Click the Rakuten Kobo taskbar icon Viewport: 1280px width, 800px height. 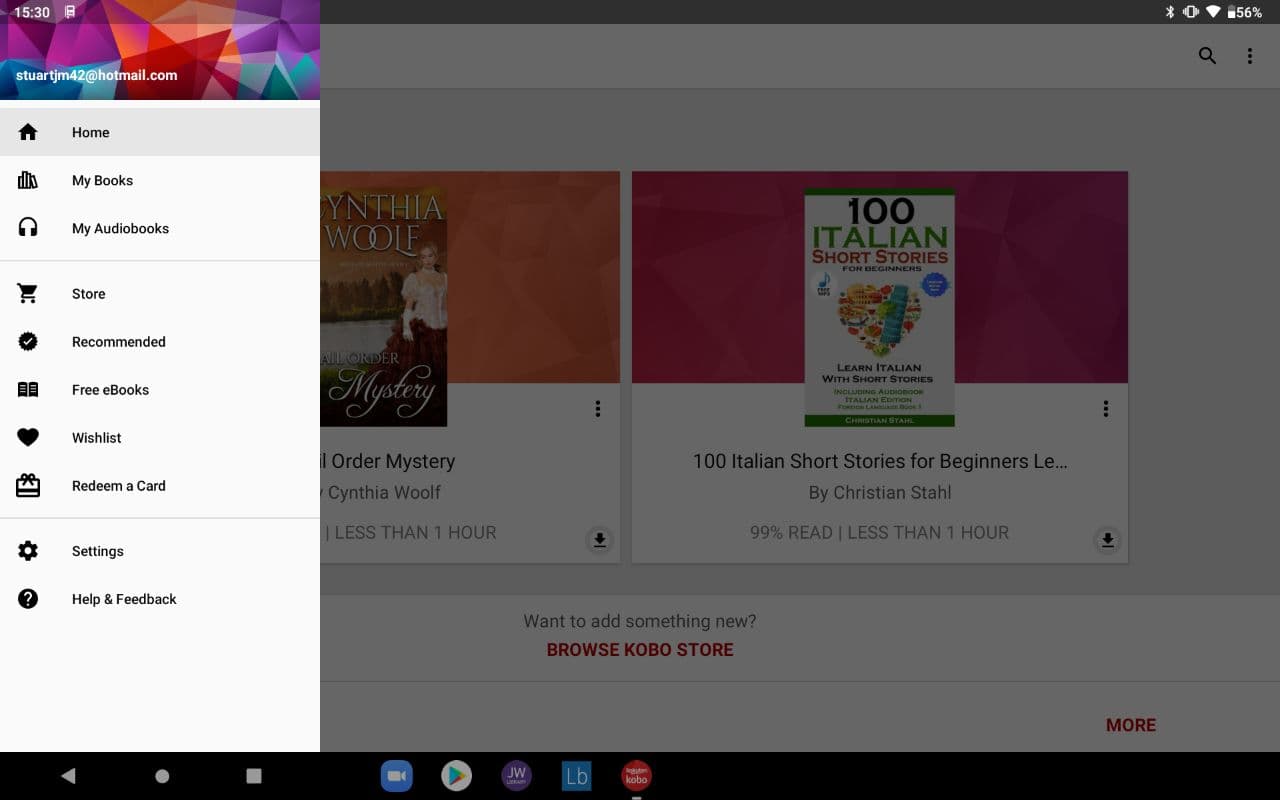[637, 776]
